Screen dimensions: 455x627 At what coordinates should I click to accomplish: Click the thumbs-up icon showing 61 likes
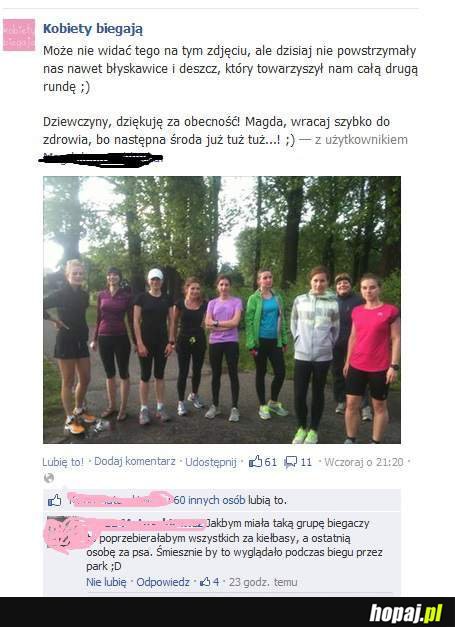(255, 462)
